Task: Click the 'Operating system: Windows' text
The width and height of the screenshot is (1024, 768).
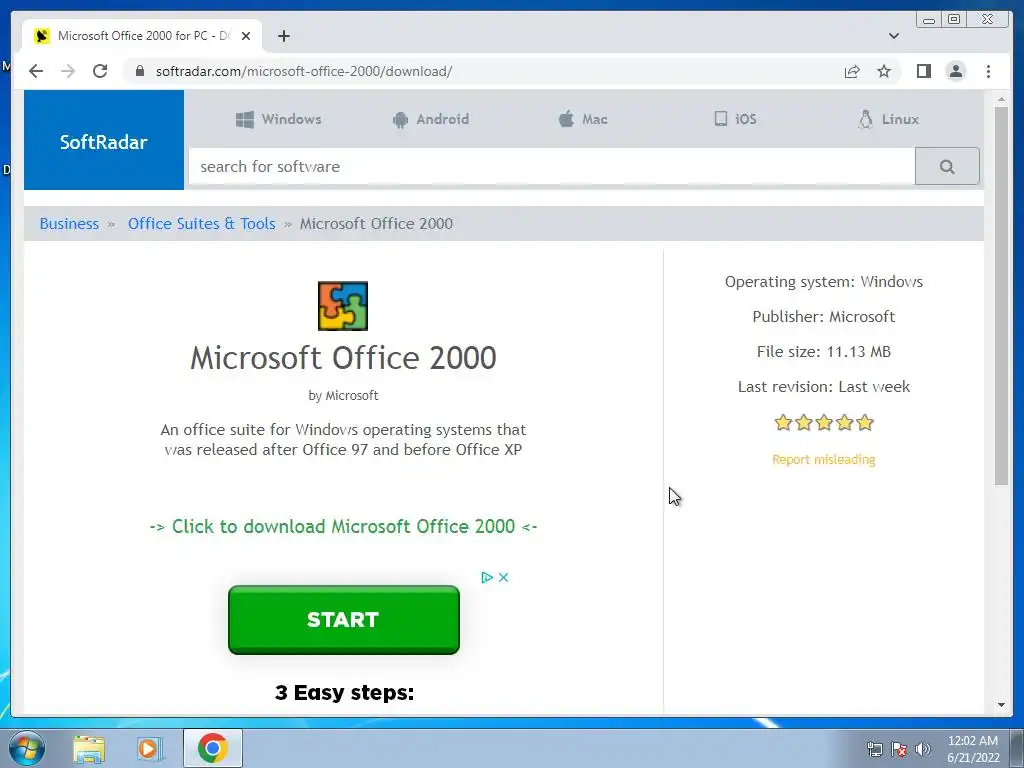Action: point(824,281)
